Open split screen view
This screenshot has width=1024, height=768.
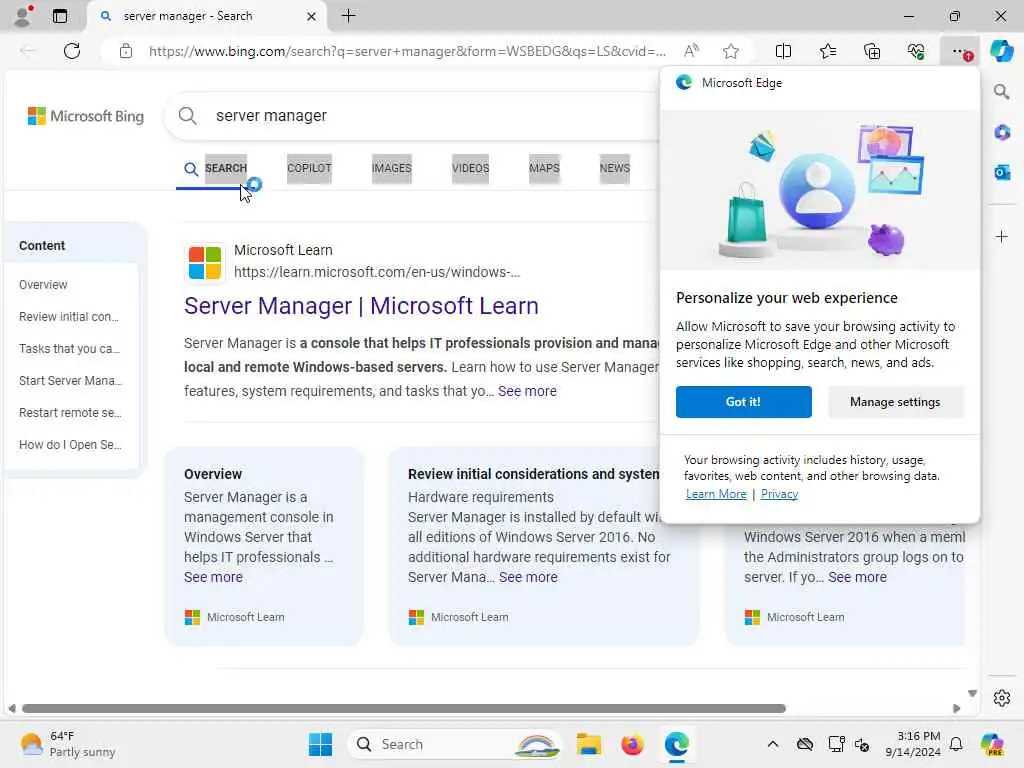pyautogui.click(x=783, y=51)
